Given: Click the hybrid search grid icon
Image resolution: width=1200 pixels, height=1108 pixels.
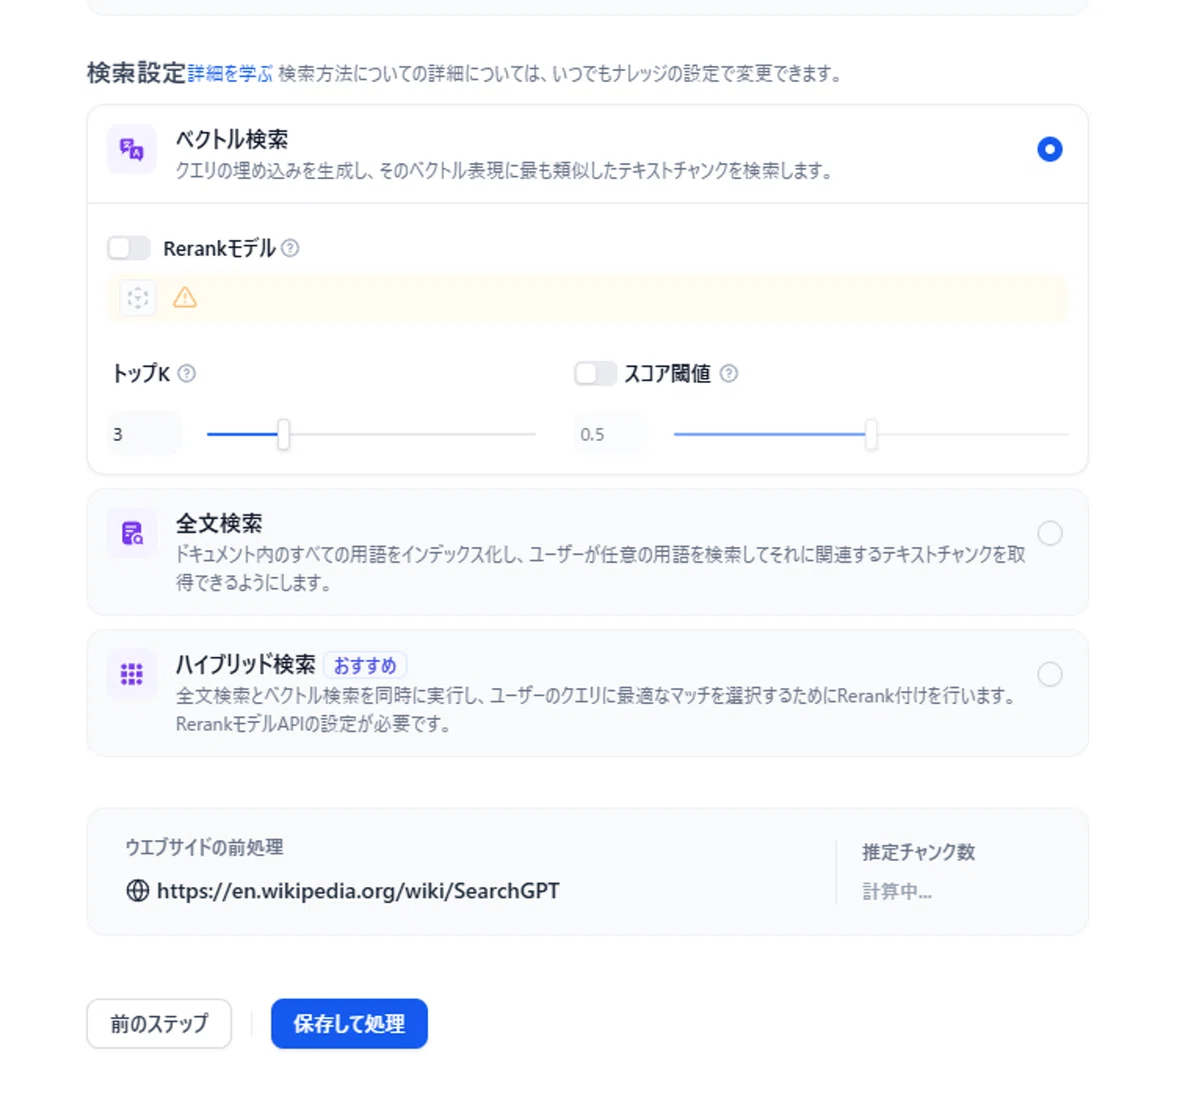Looking at the screenshot, I should pos(132,674).
